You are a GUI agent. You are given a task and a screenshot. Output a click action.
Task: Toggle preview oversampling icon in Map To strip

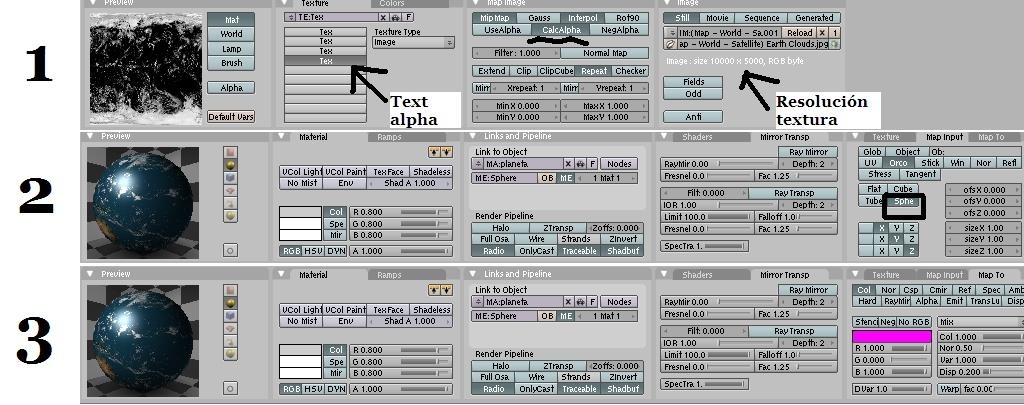231,388
